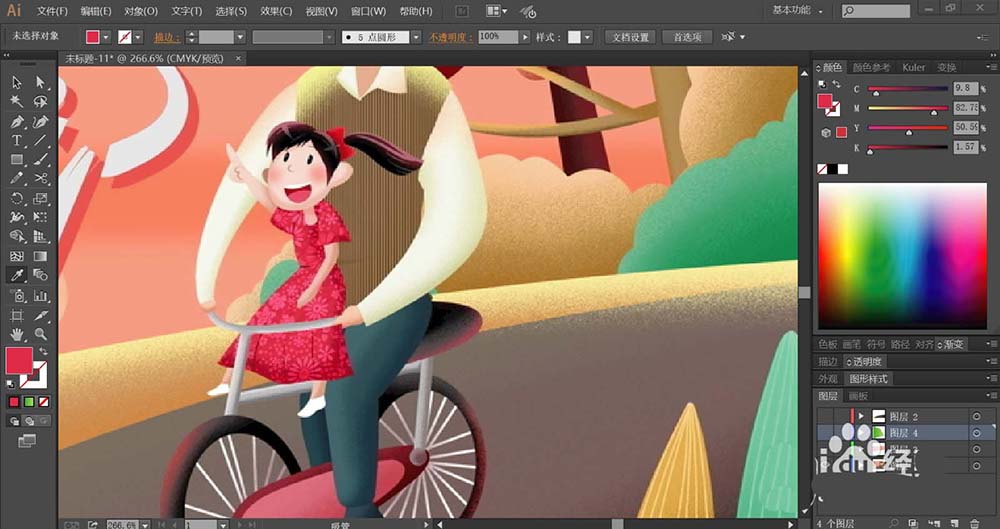Select the Lasso tool
The height and width of the screenshot is (529, 1000).
[x=40, y=101]
